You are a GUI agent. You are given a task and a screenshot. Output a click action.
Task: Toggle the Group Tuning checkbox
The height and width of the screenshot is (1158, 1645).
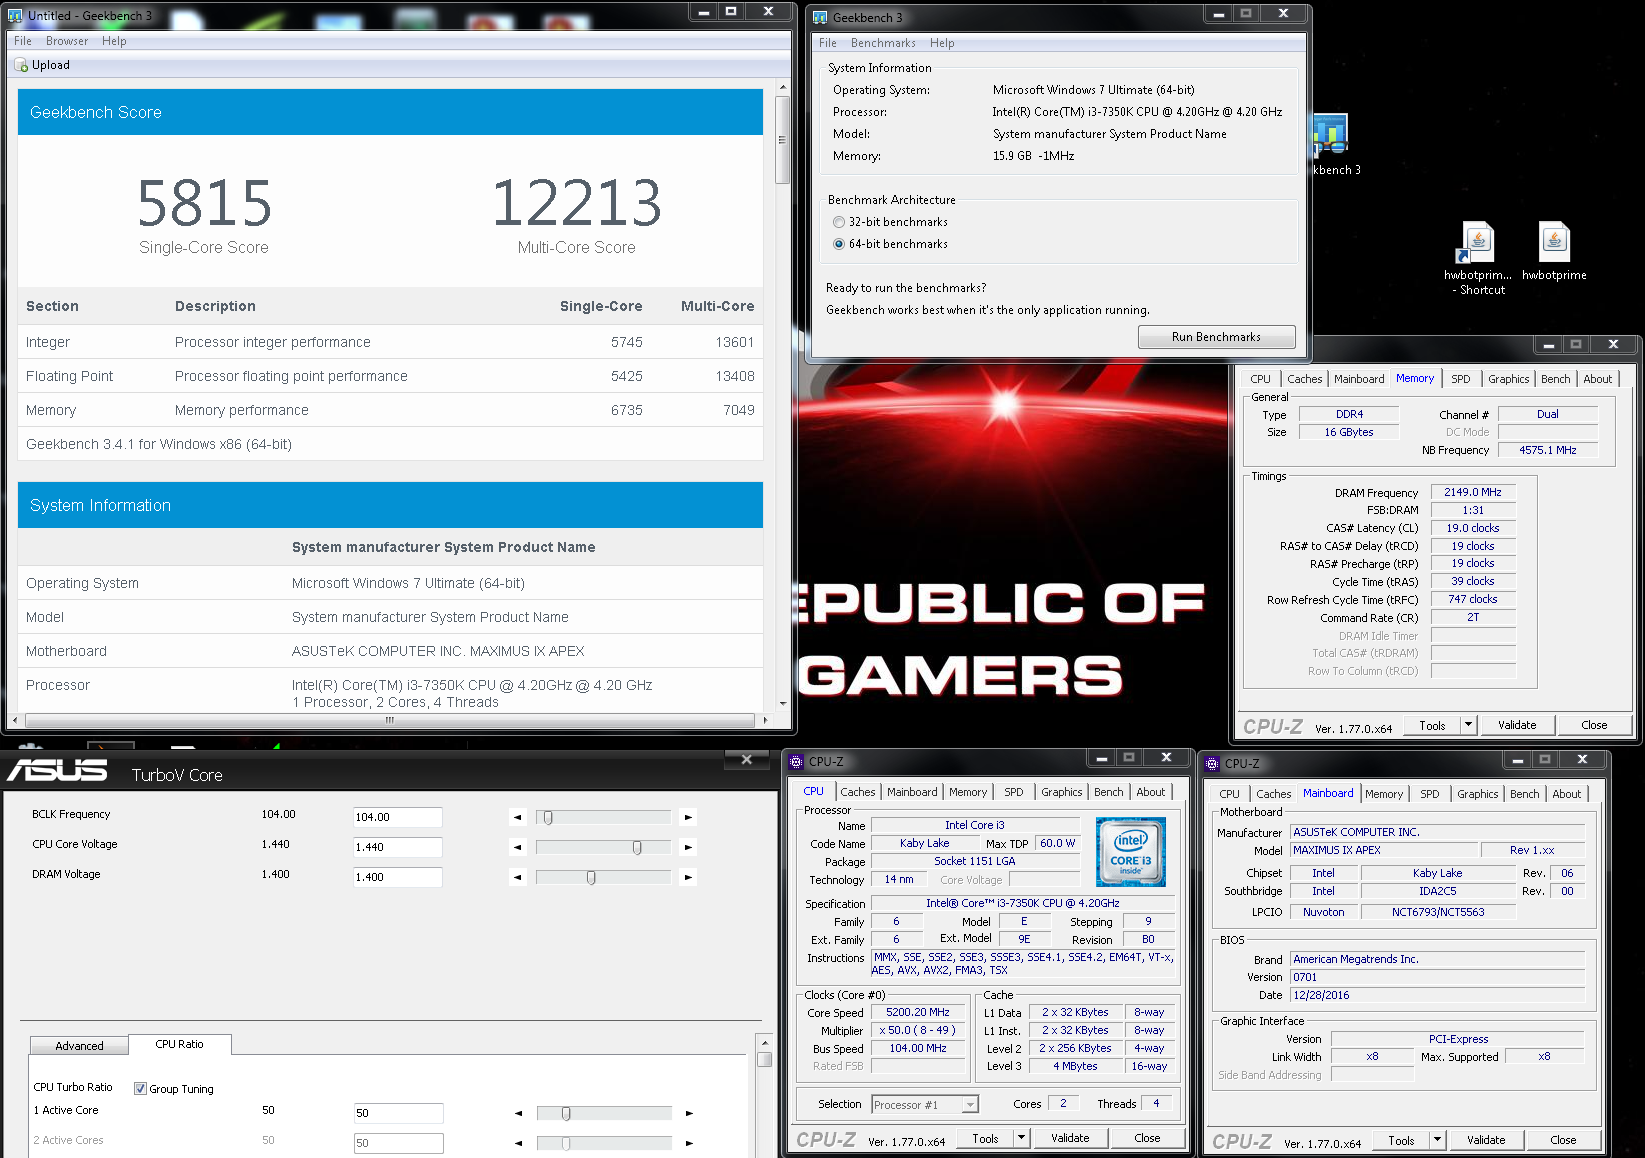[x=141, y=1089]
